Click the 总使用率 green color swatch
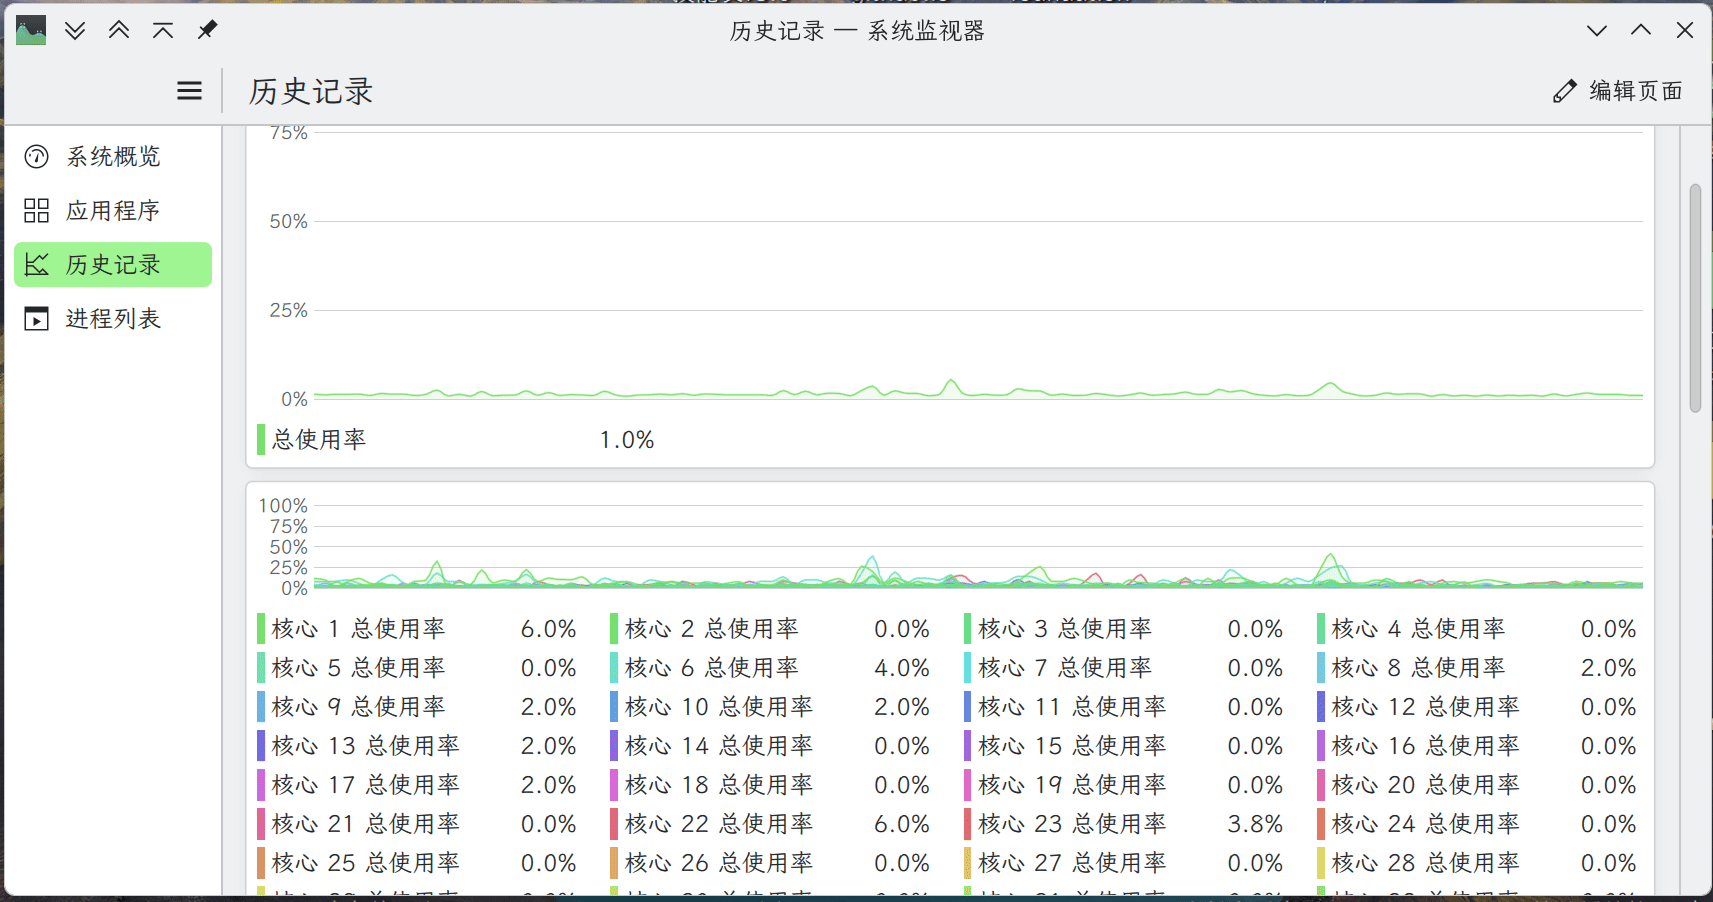Viewport: 1713px width, 902px height. [x=261, y=440]
